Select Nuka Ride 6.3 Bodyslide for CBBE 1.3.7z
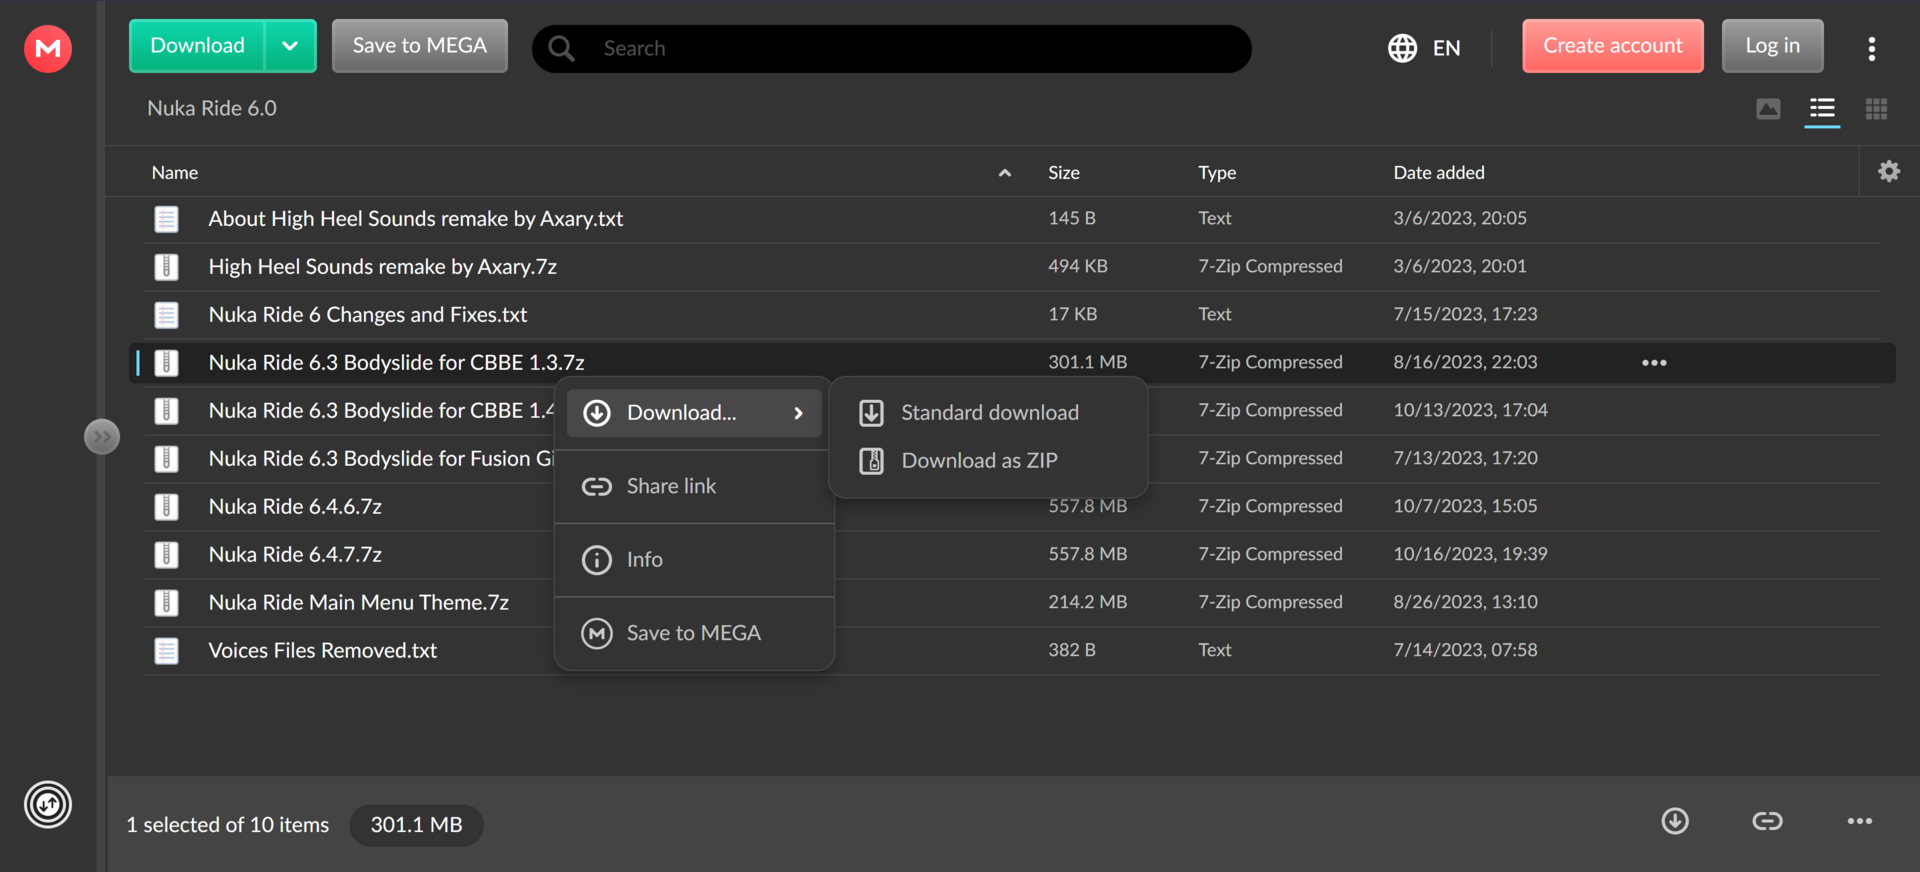 [x=397, y=363]
